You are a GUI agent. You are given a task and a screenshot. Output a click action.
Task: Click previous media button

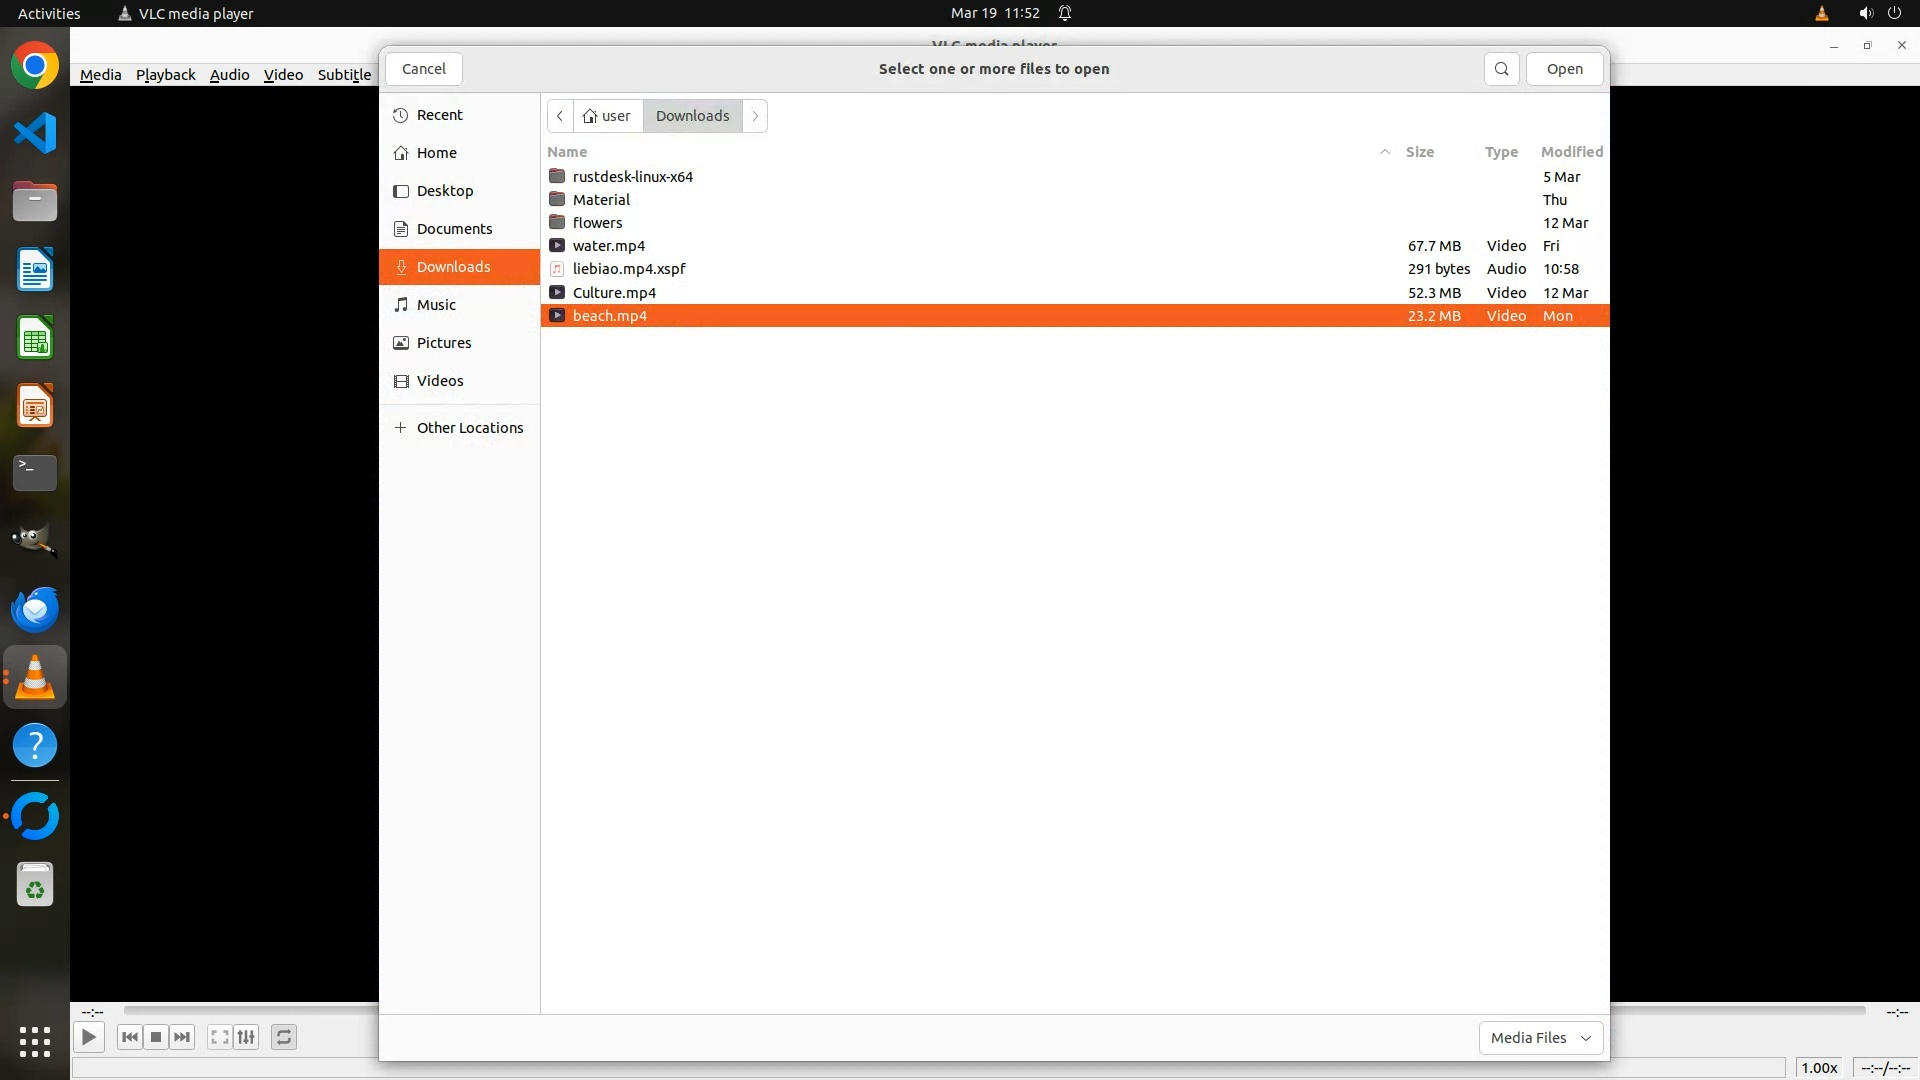click(x=129, y=1037)
